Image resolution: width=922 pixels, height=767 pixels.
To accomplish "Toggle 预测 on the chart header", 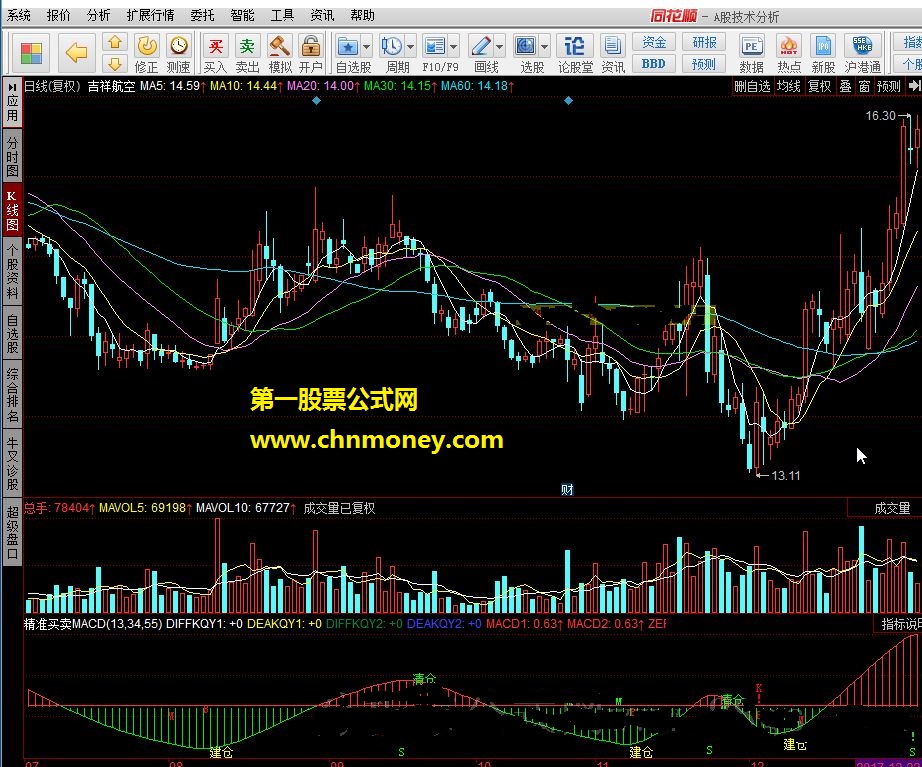I will point(888,86).
